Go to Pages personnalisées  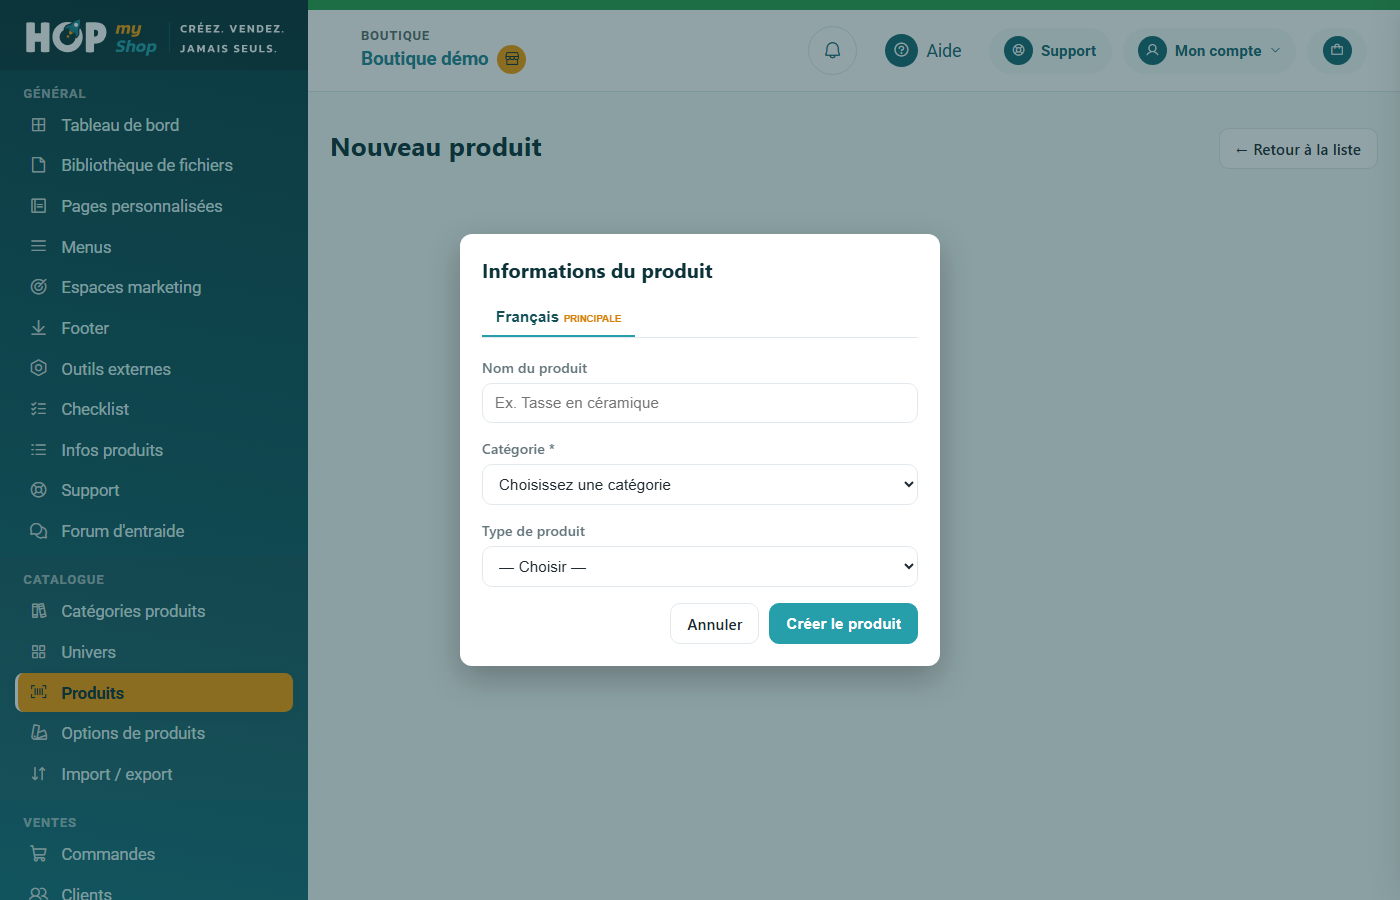[x=154, y=206]
